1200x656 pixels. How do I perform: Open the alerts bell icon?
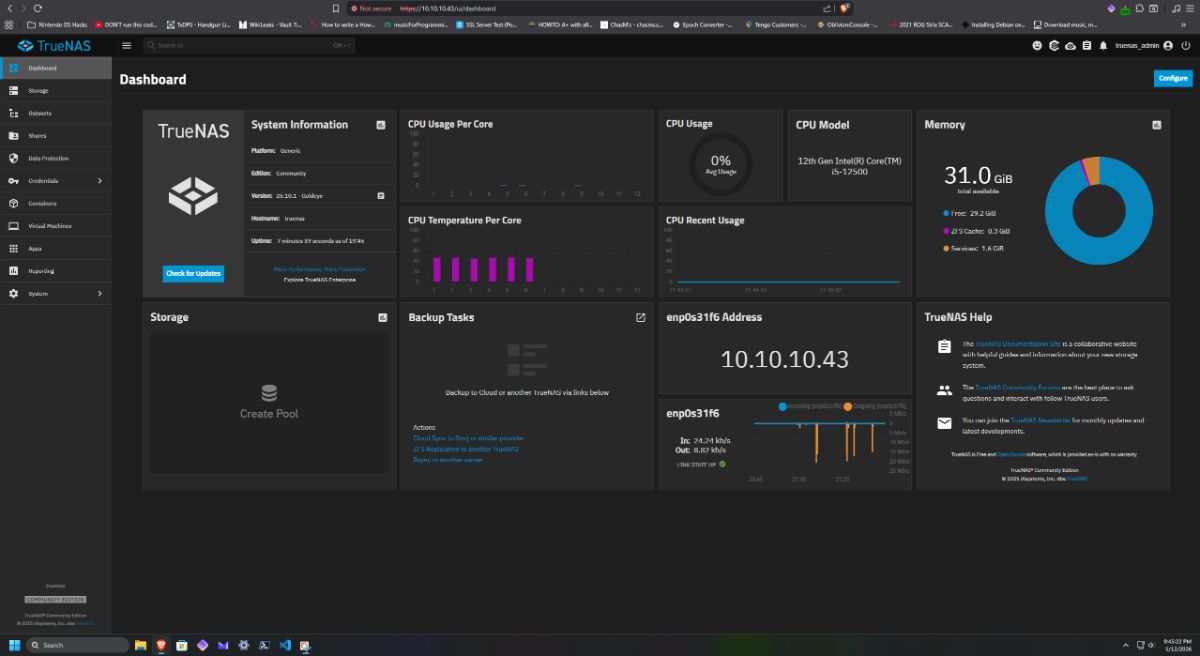pyautogui.click(x=1103, y=45)
